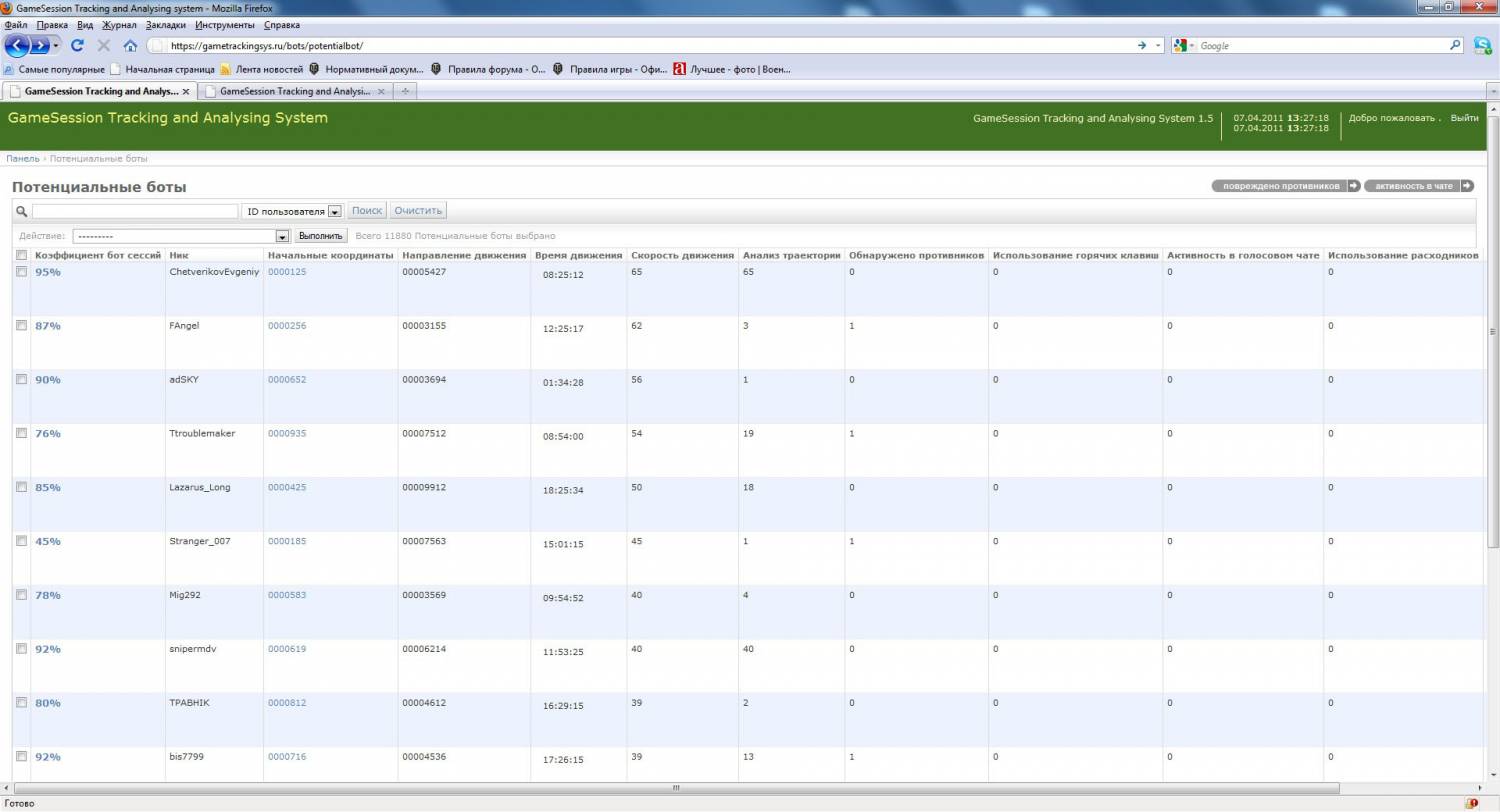
Task: Click the page icon in the address bar
Action: (x=157, y=45)
